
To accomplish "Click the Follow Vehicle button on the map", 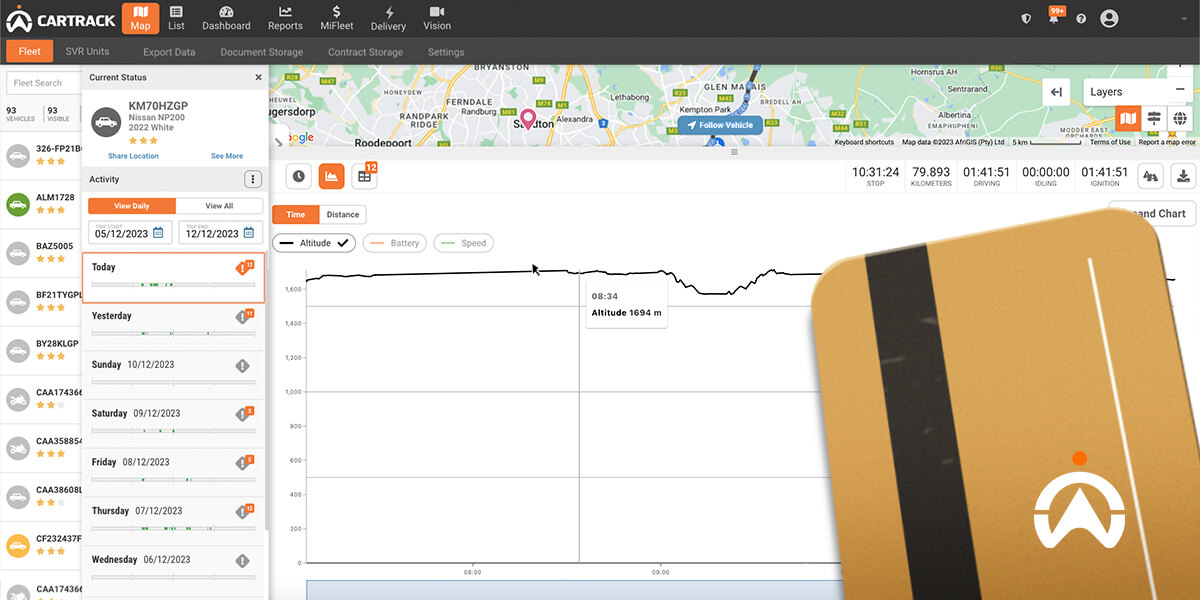I will (720, 124).
